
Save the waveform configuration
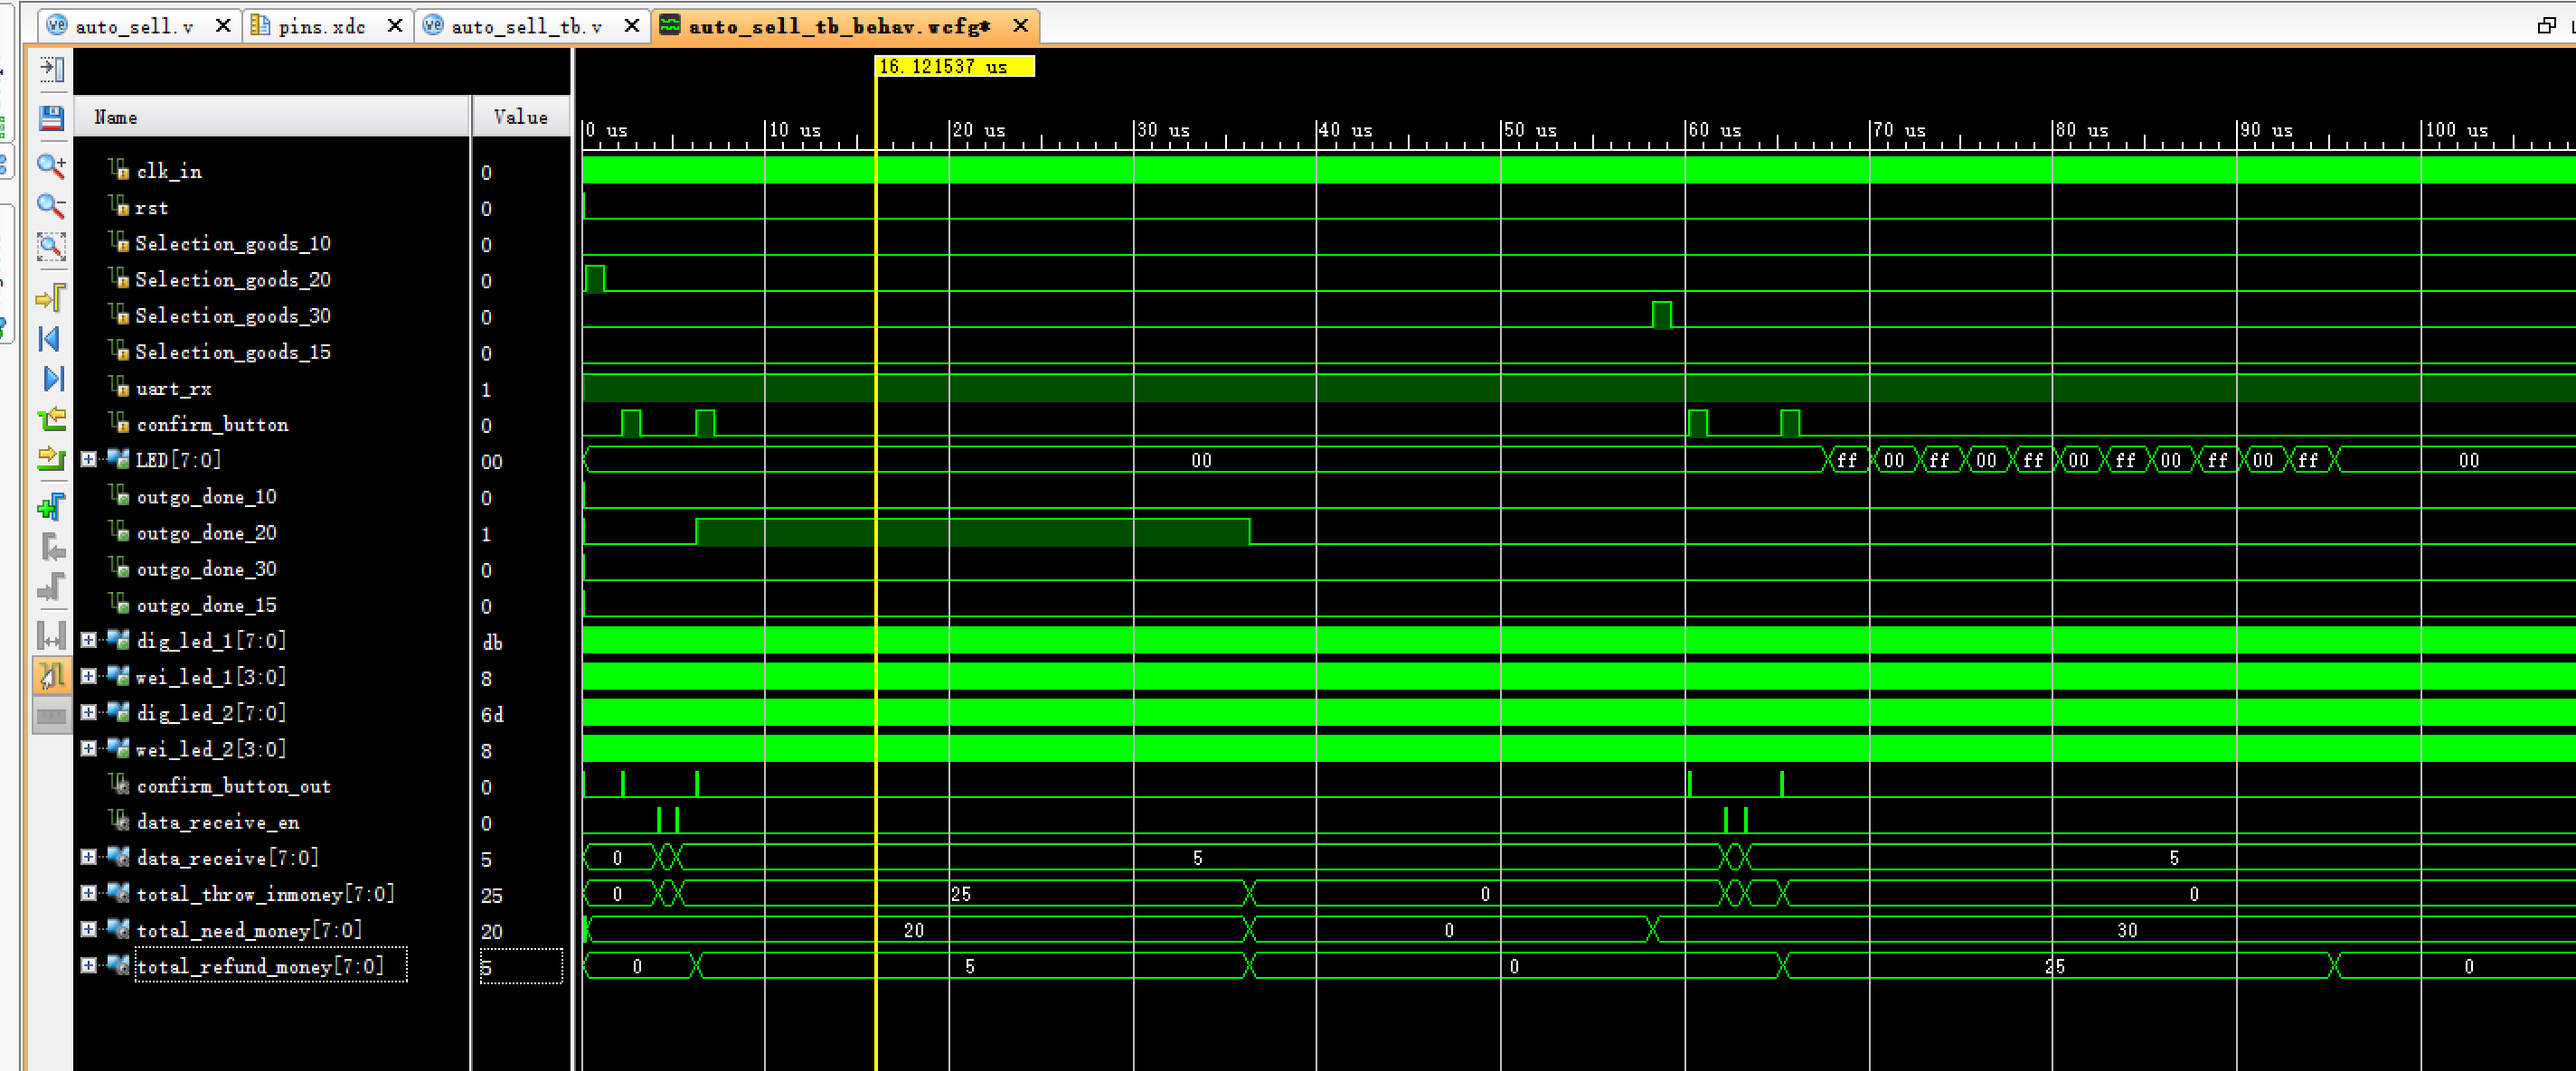pos(51,118)
